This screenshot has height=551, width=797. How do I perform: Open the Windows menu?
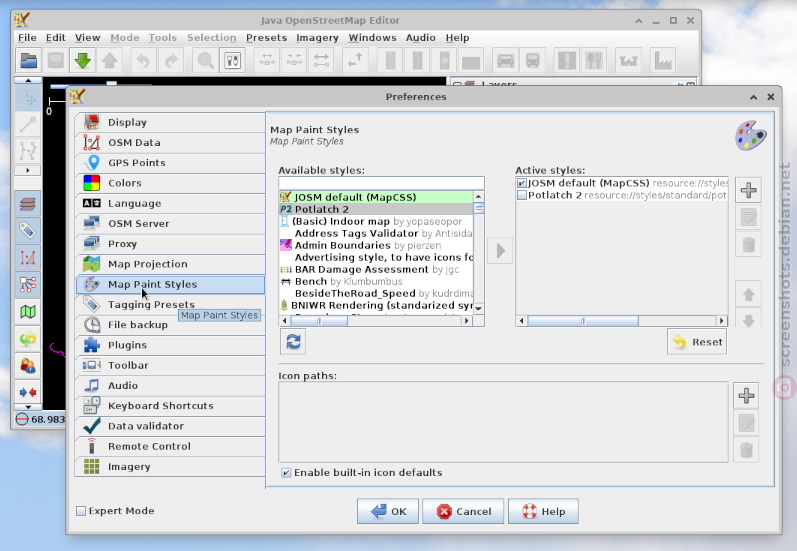pyautogui.click(x=372, y=38)
